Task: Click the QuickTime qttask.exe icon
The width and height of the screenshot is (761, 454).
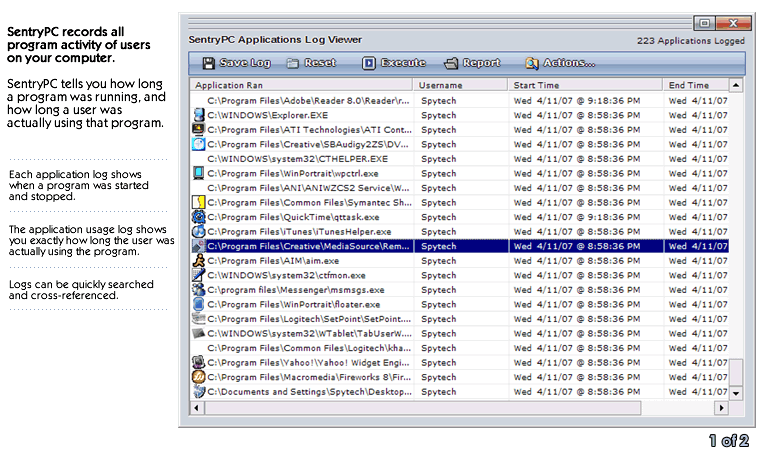Action: click(199, 217)
